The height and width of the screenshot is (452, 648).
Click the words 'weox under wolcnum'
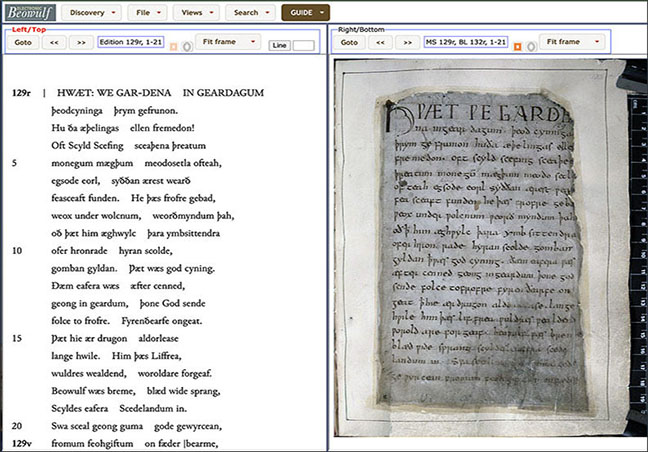click(x=96, y=216)
